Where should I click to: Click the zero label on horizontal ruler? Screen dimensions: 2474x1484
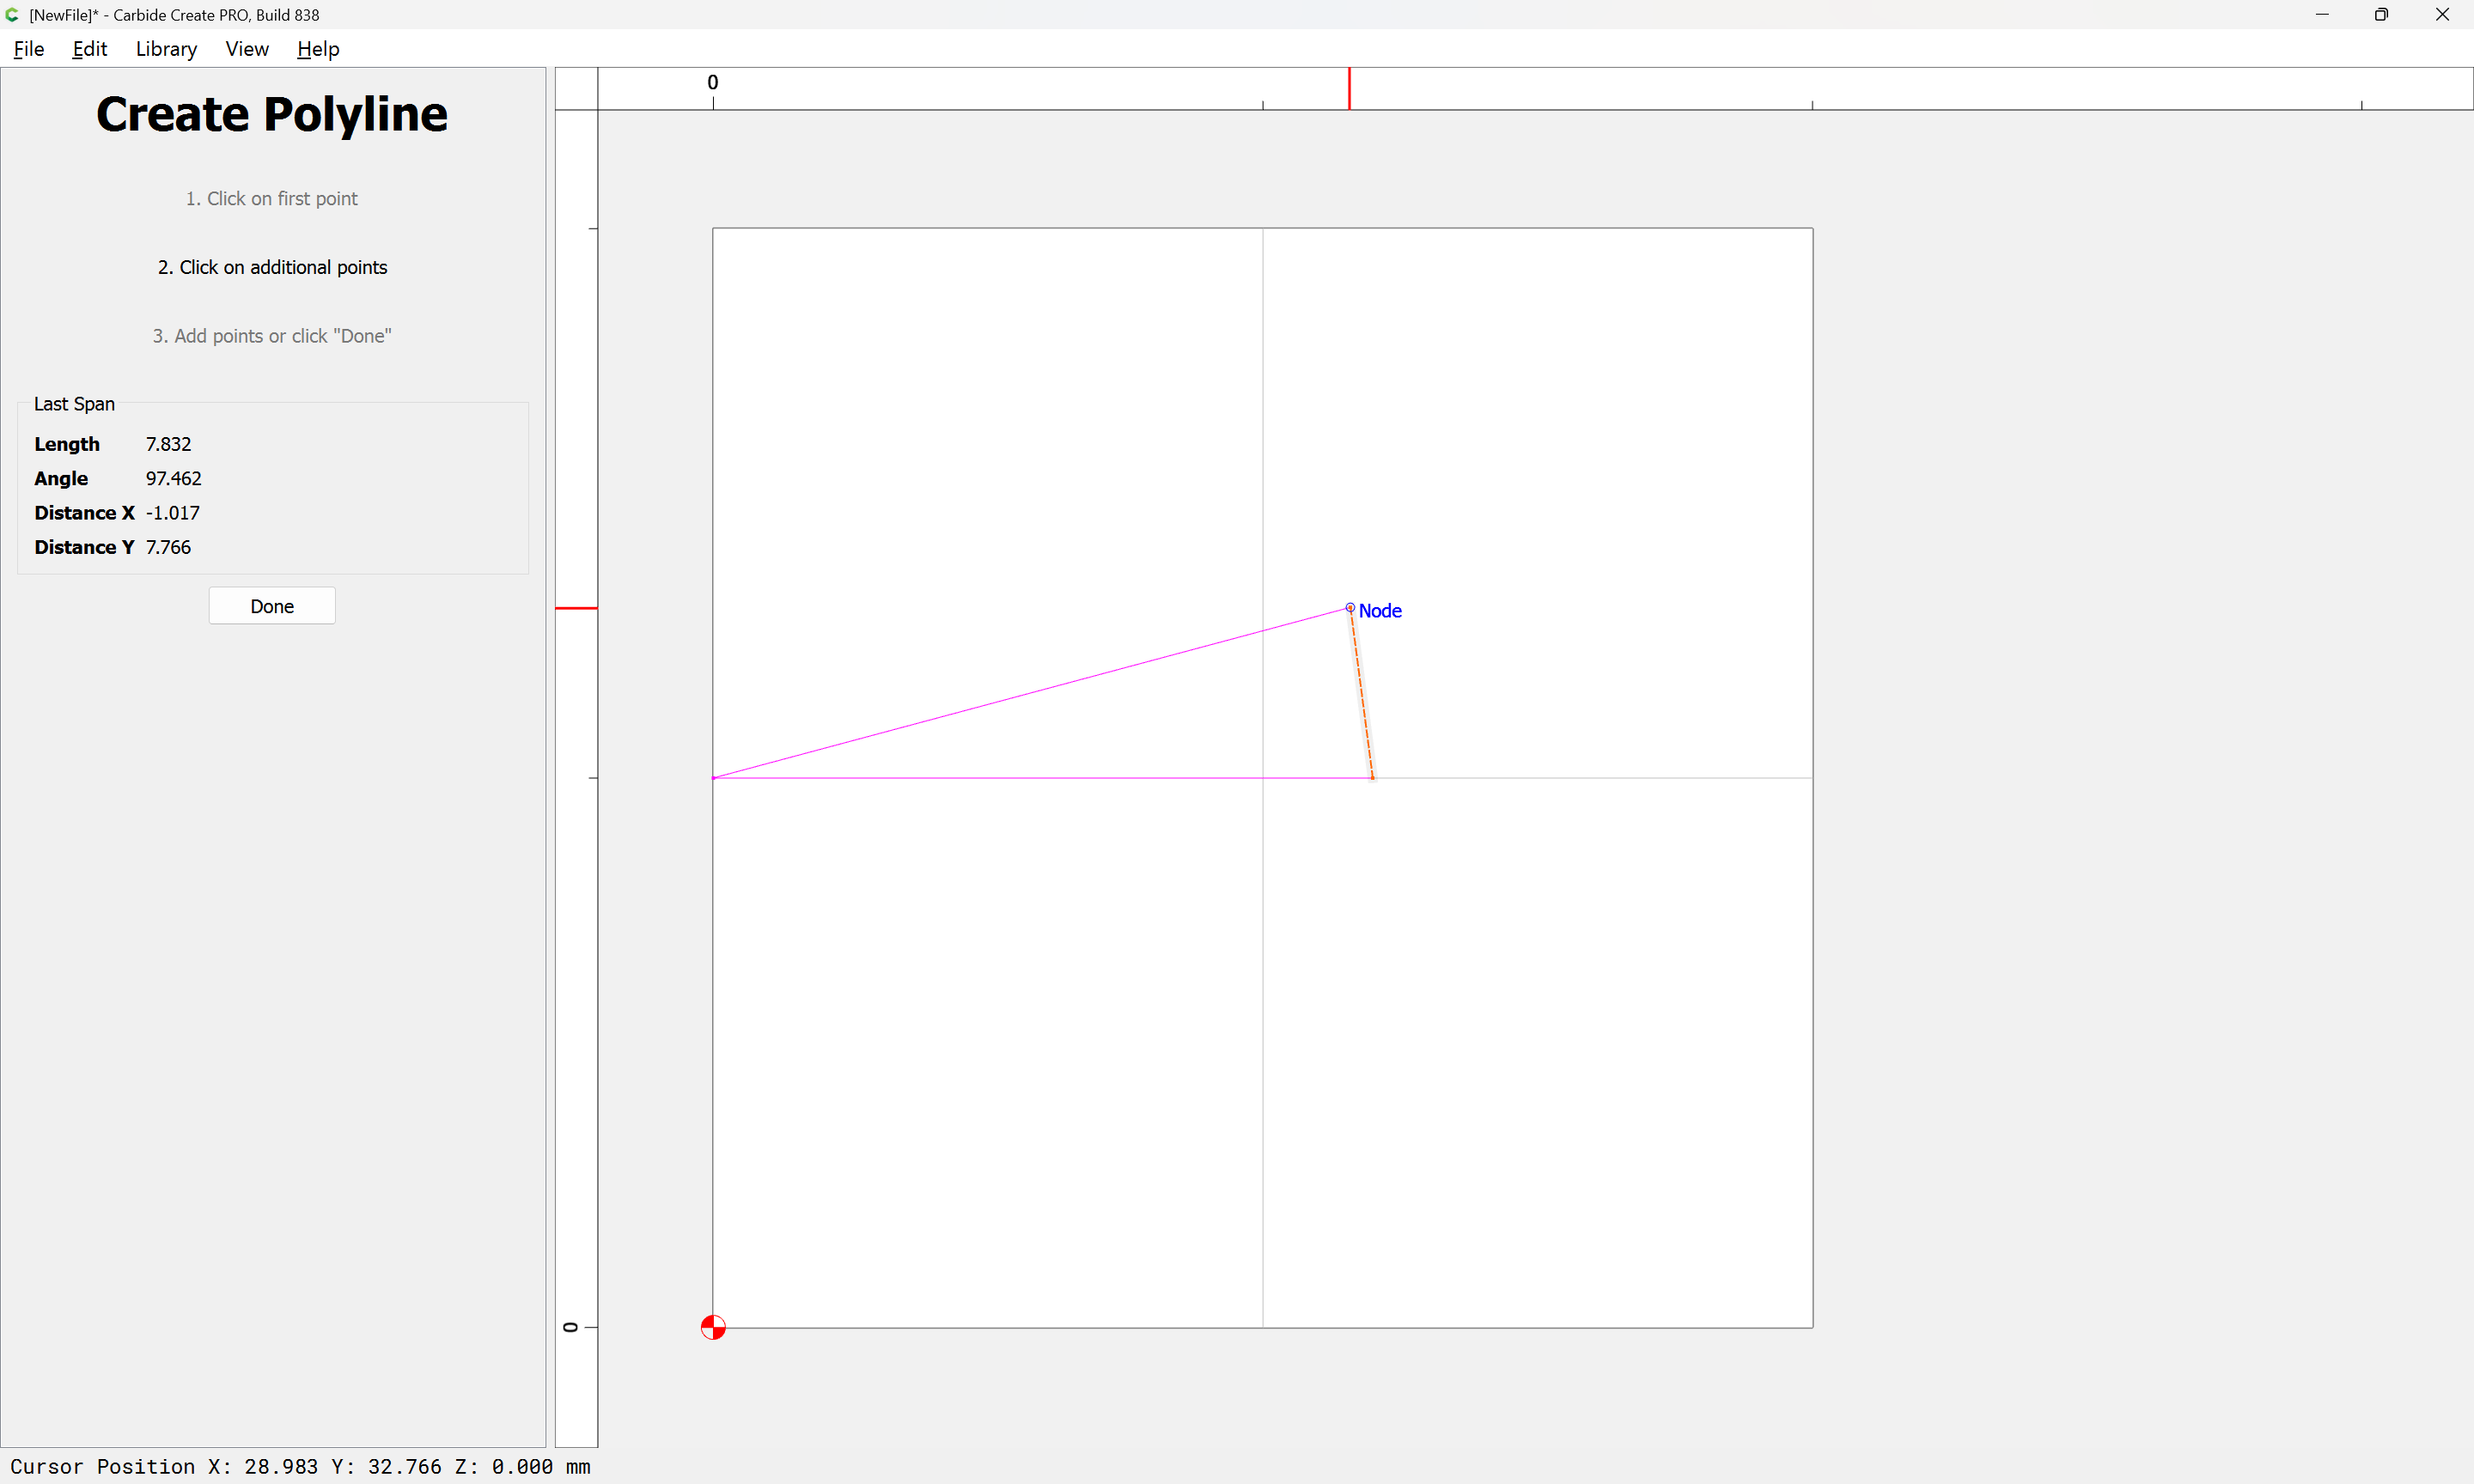712,82
